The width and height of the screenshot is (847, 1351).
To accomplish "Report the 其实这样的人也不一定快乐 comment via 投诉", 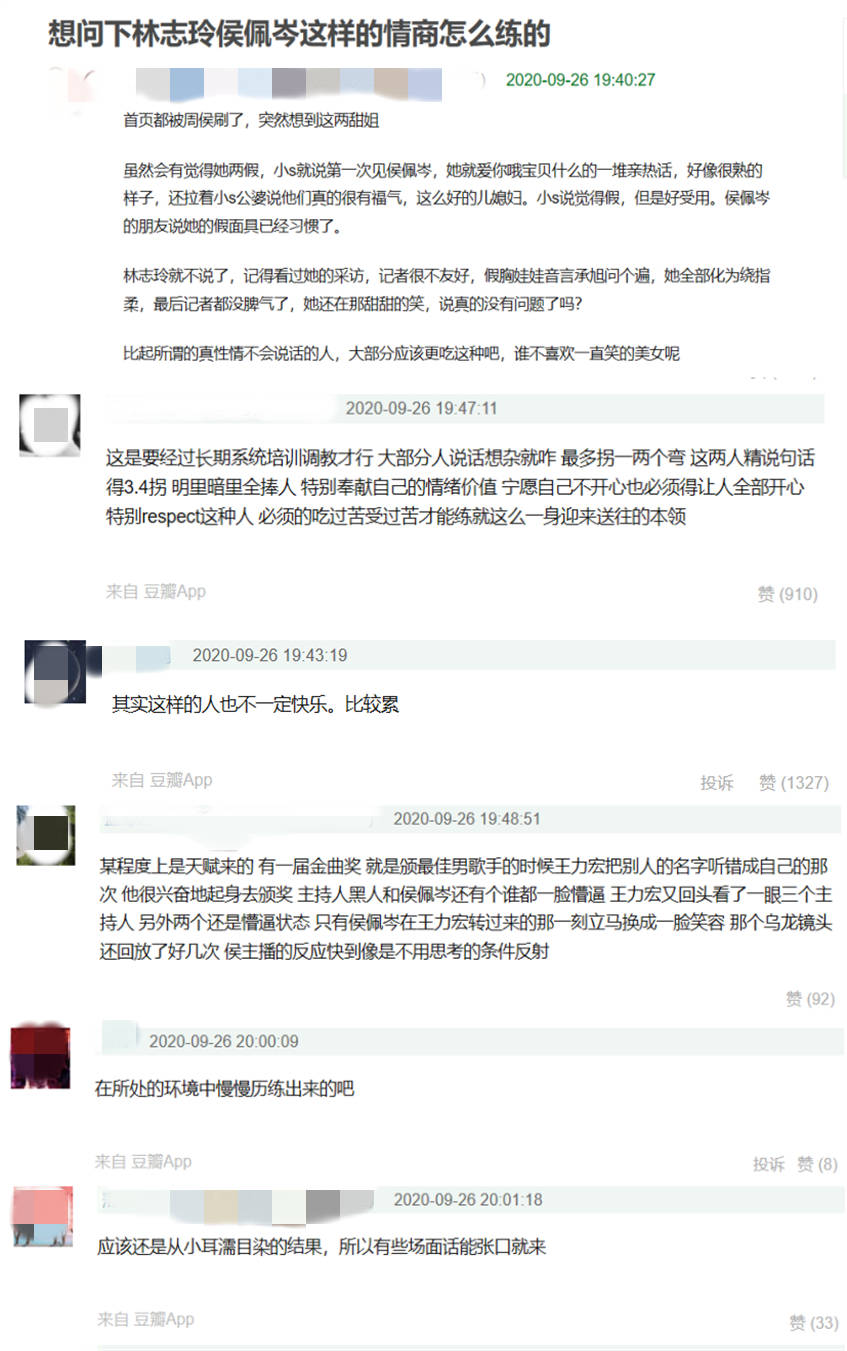I will point(717,782).
